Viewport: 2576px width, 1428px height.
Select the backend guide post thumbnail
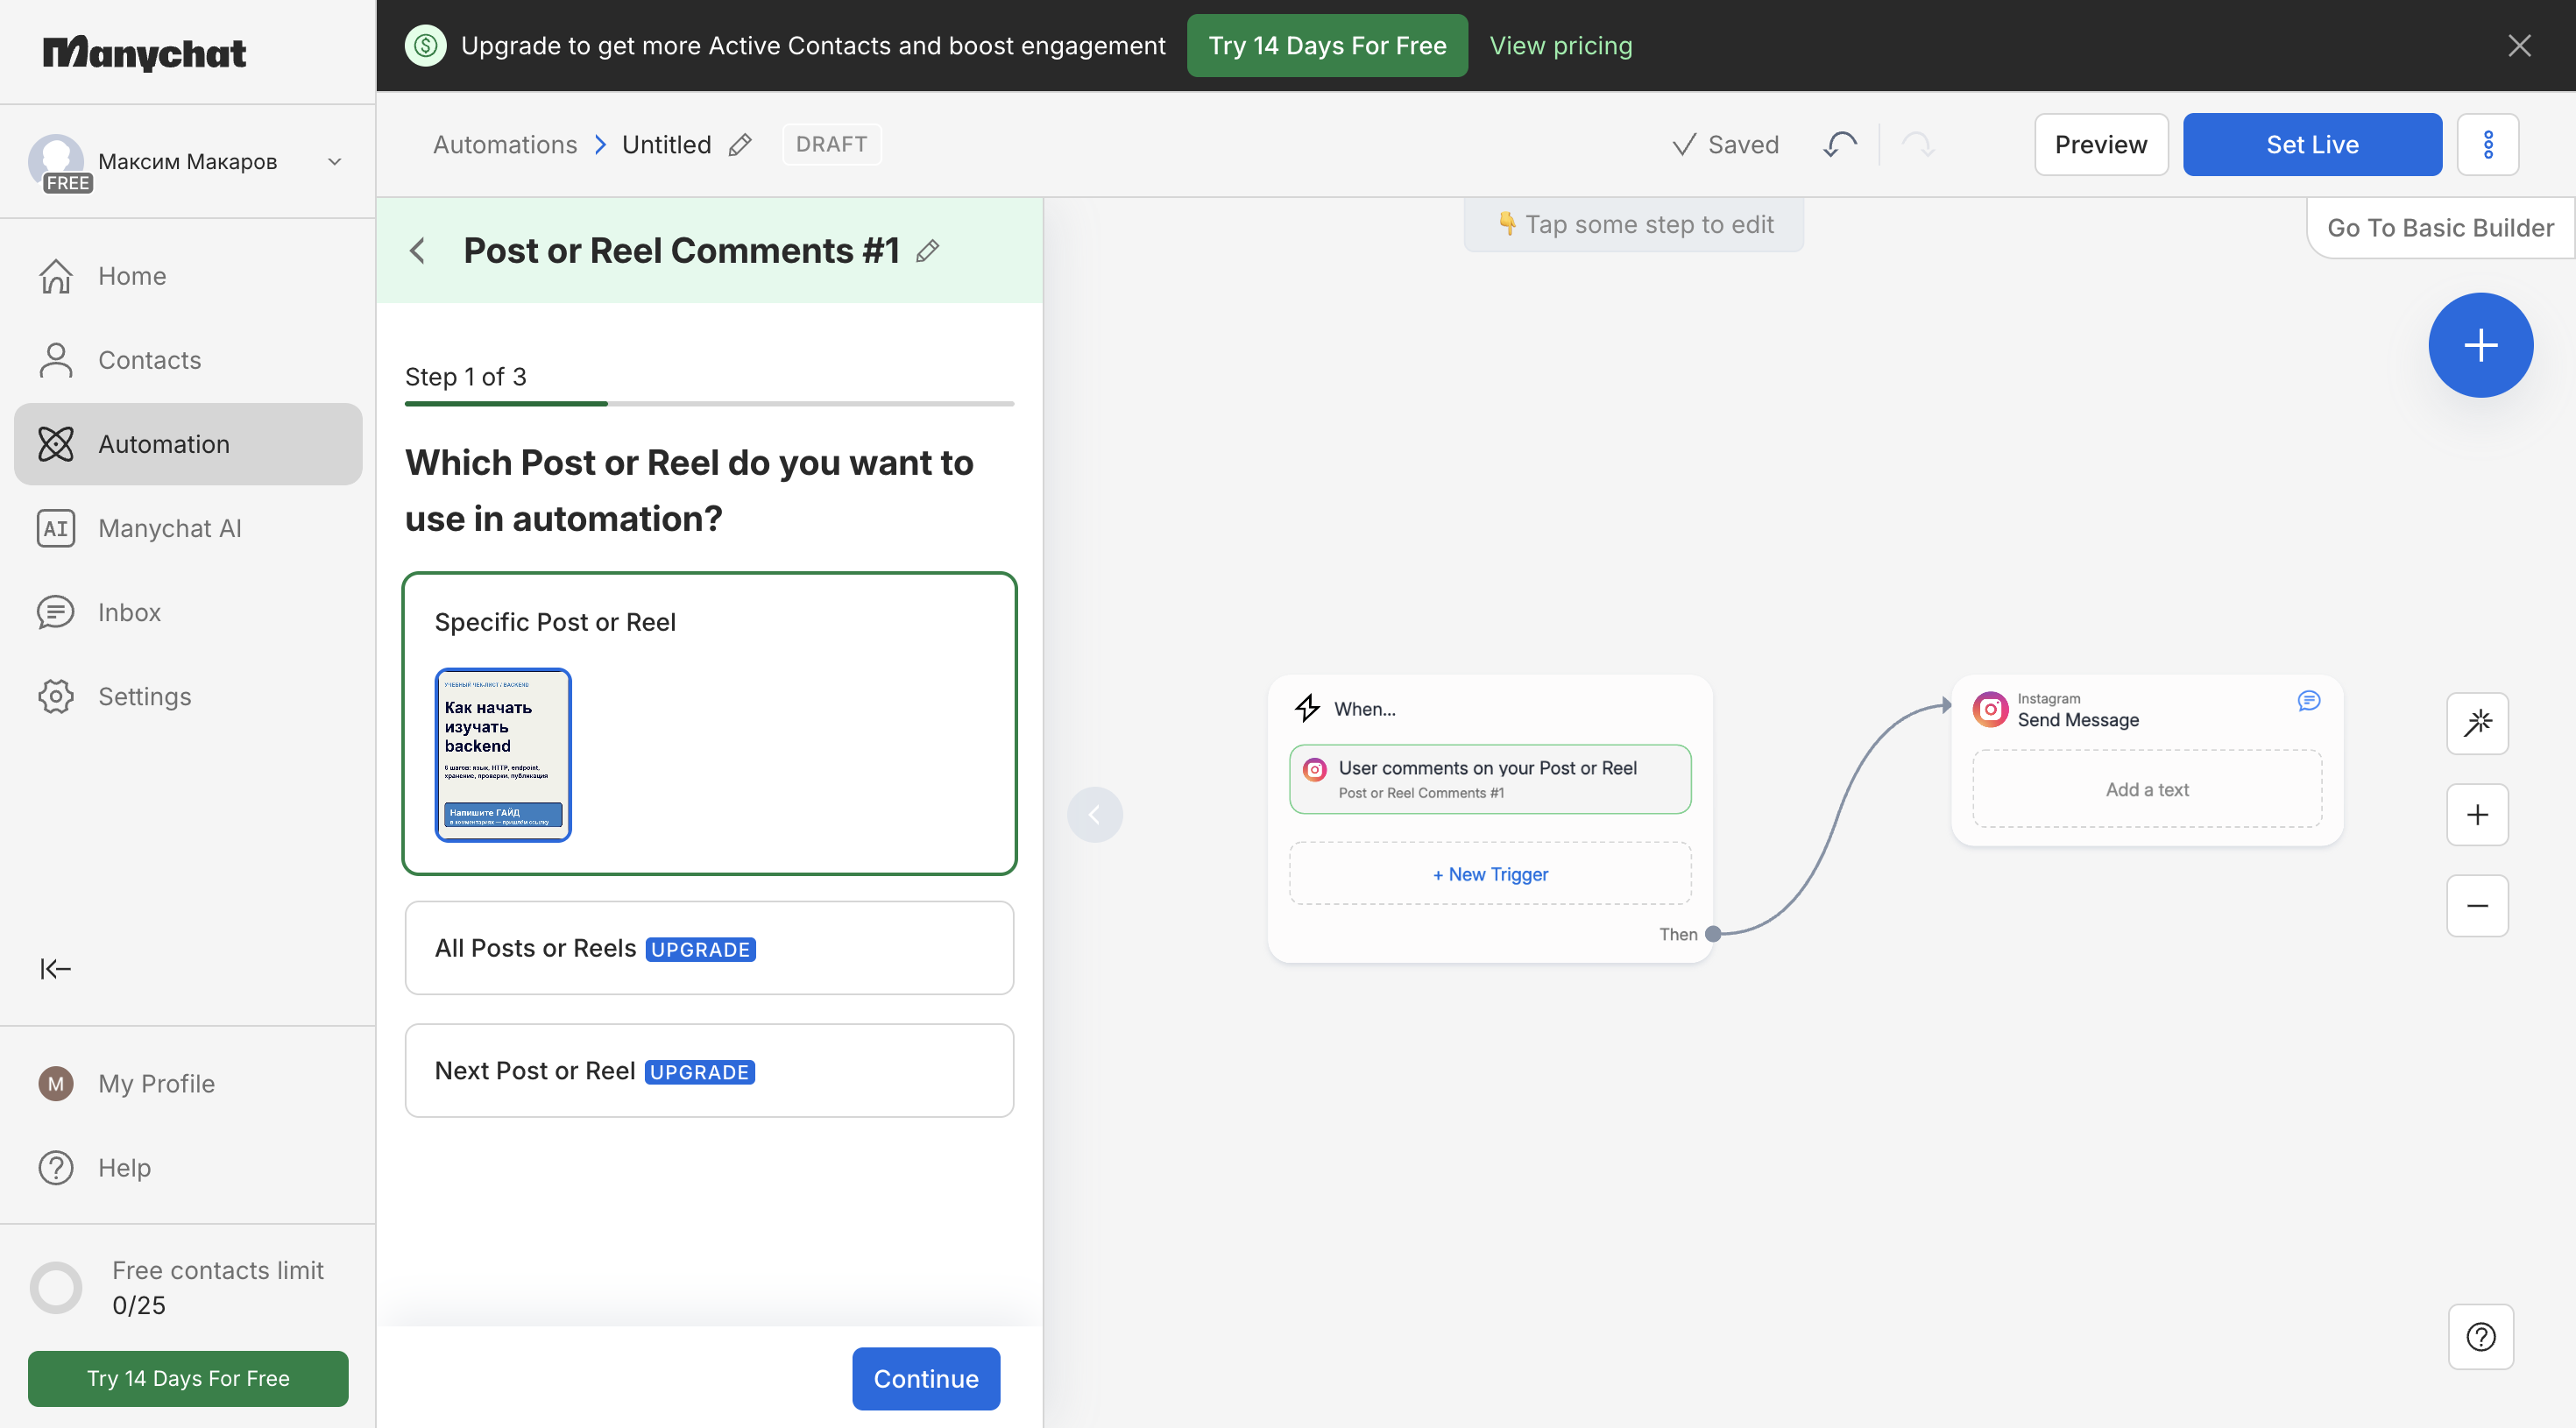(x=503, y=755)
